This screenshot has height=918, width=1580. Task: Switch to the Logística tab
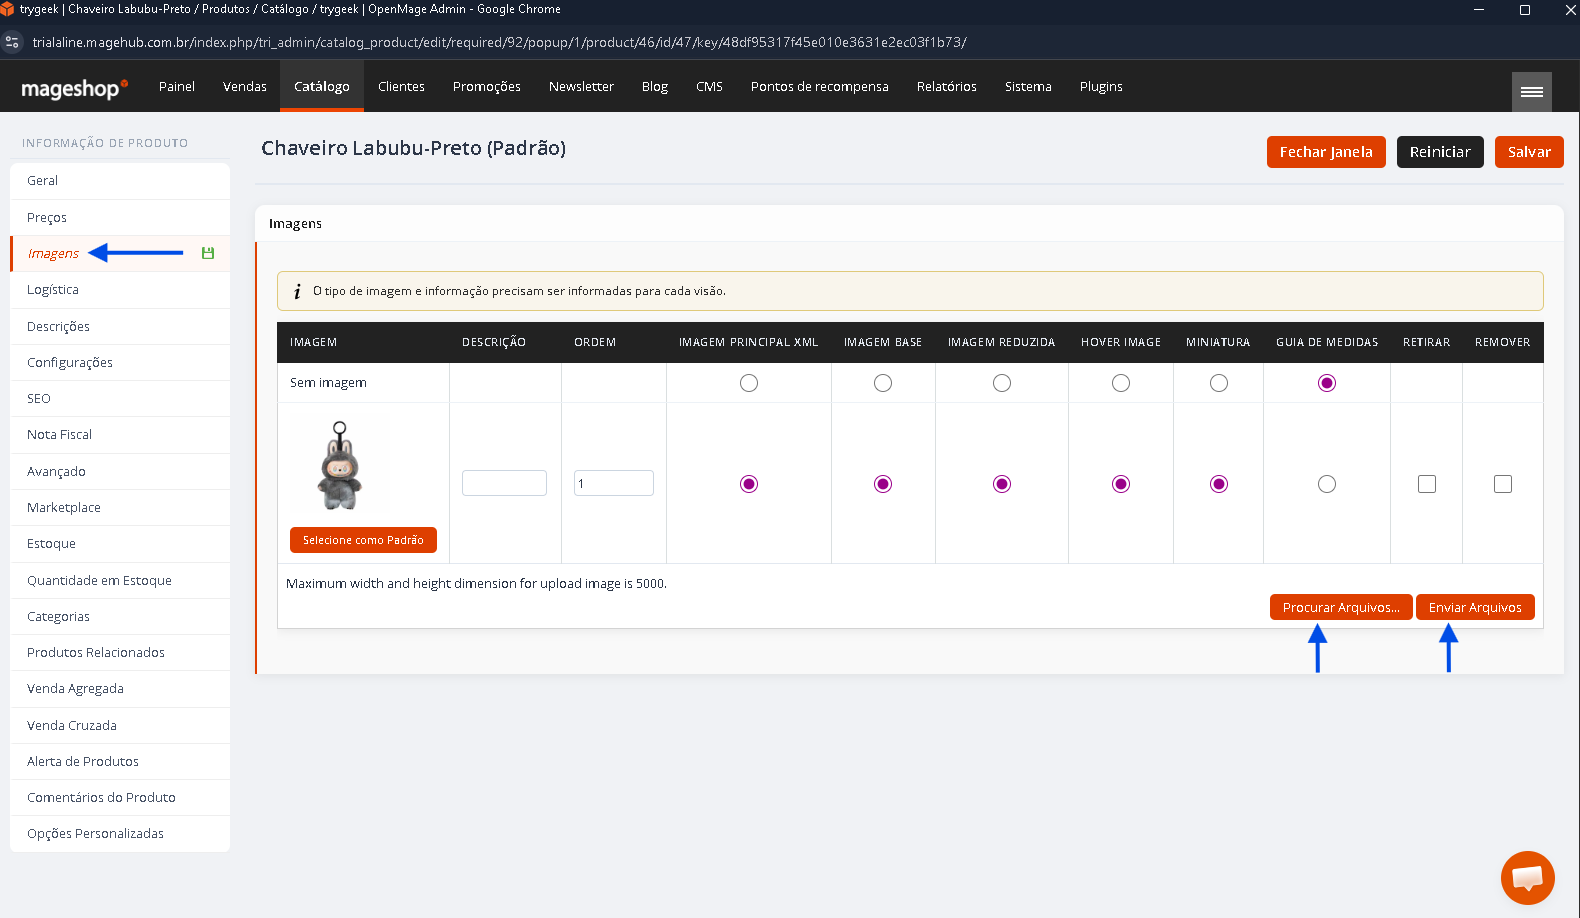click(120, 290)
